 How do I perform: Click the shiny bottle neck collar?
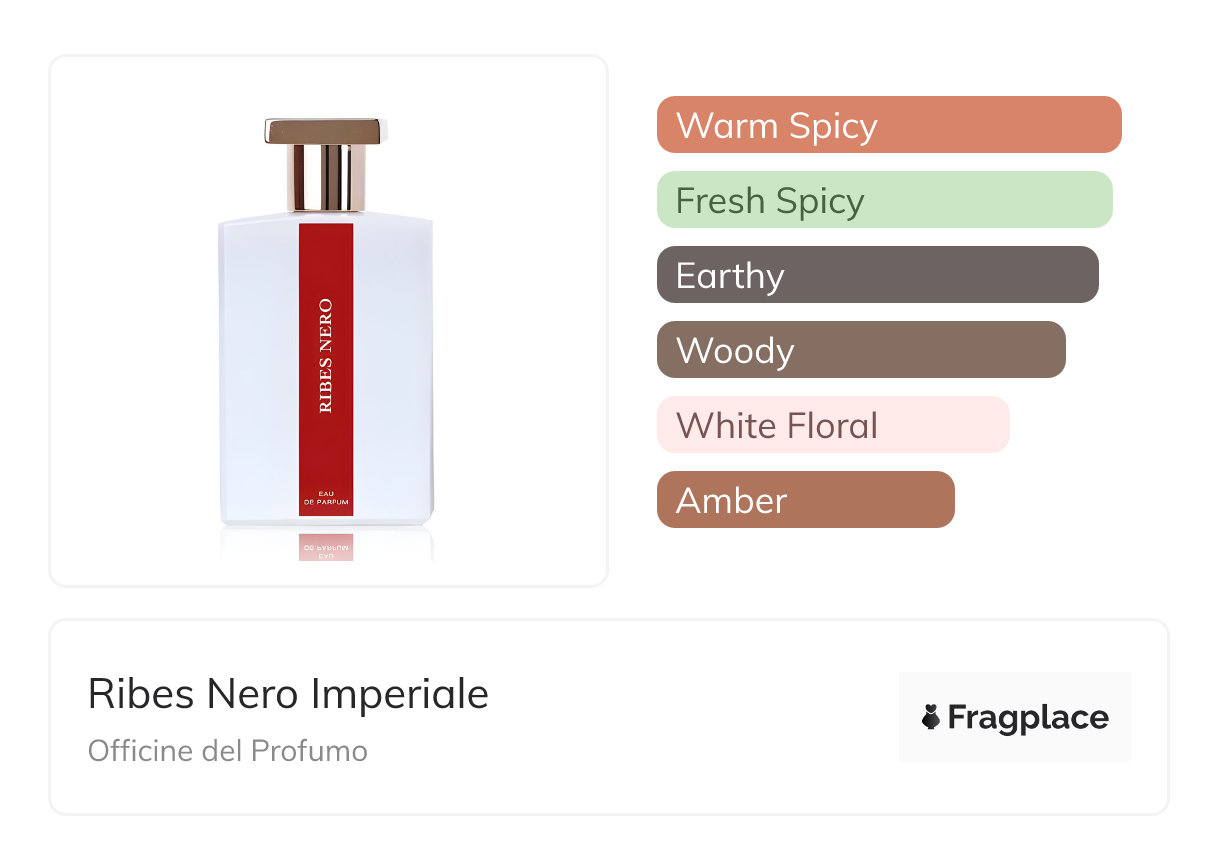point(326,178)
